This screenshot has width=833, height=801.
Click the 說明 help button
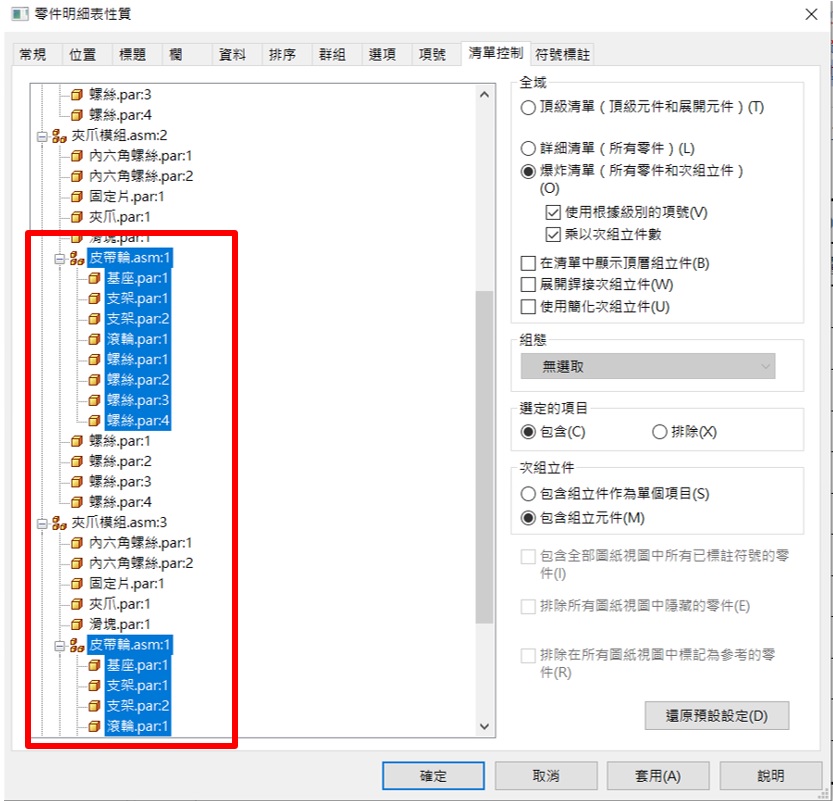click(771, 776)
